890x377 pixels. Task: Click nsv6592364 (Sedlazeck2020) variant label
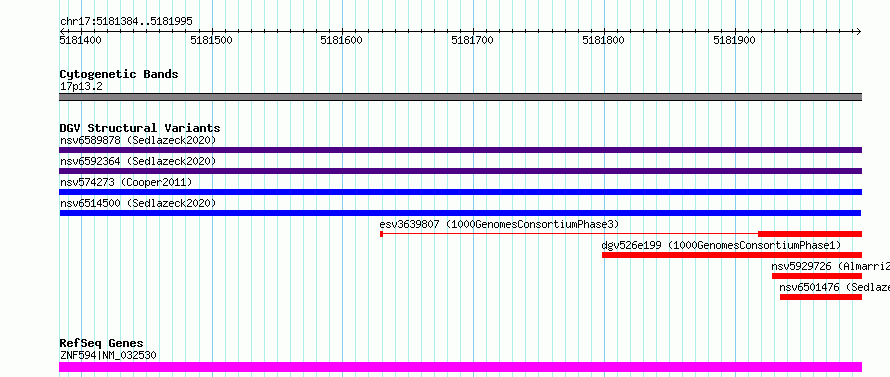[138, 161]
